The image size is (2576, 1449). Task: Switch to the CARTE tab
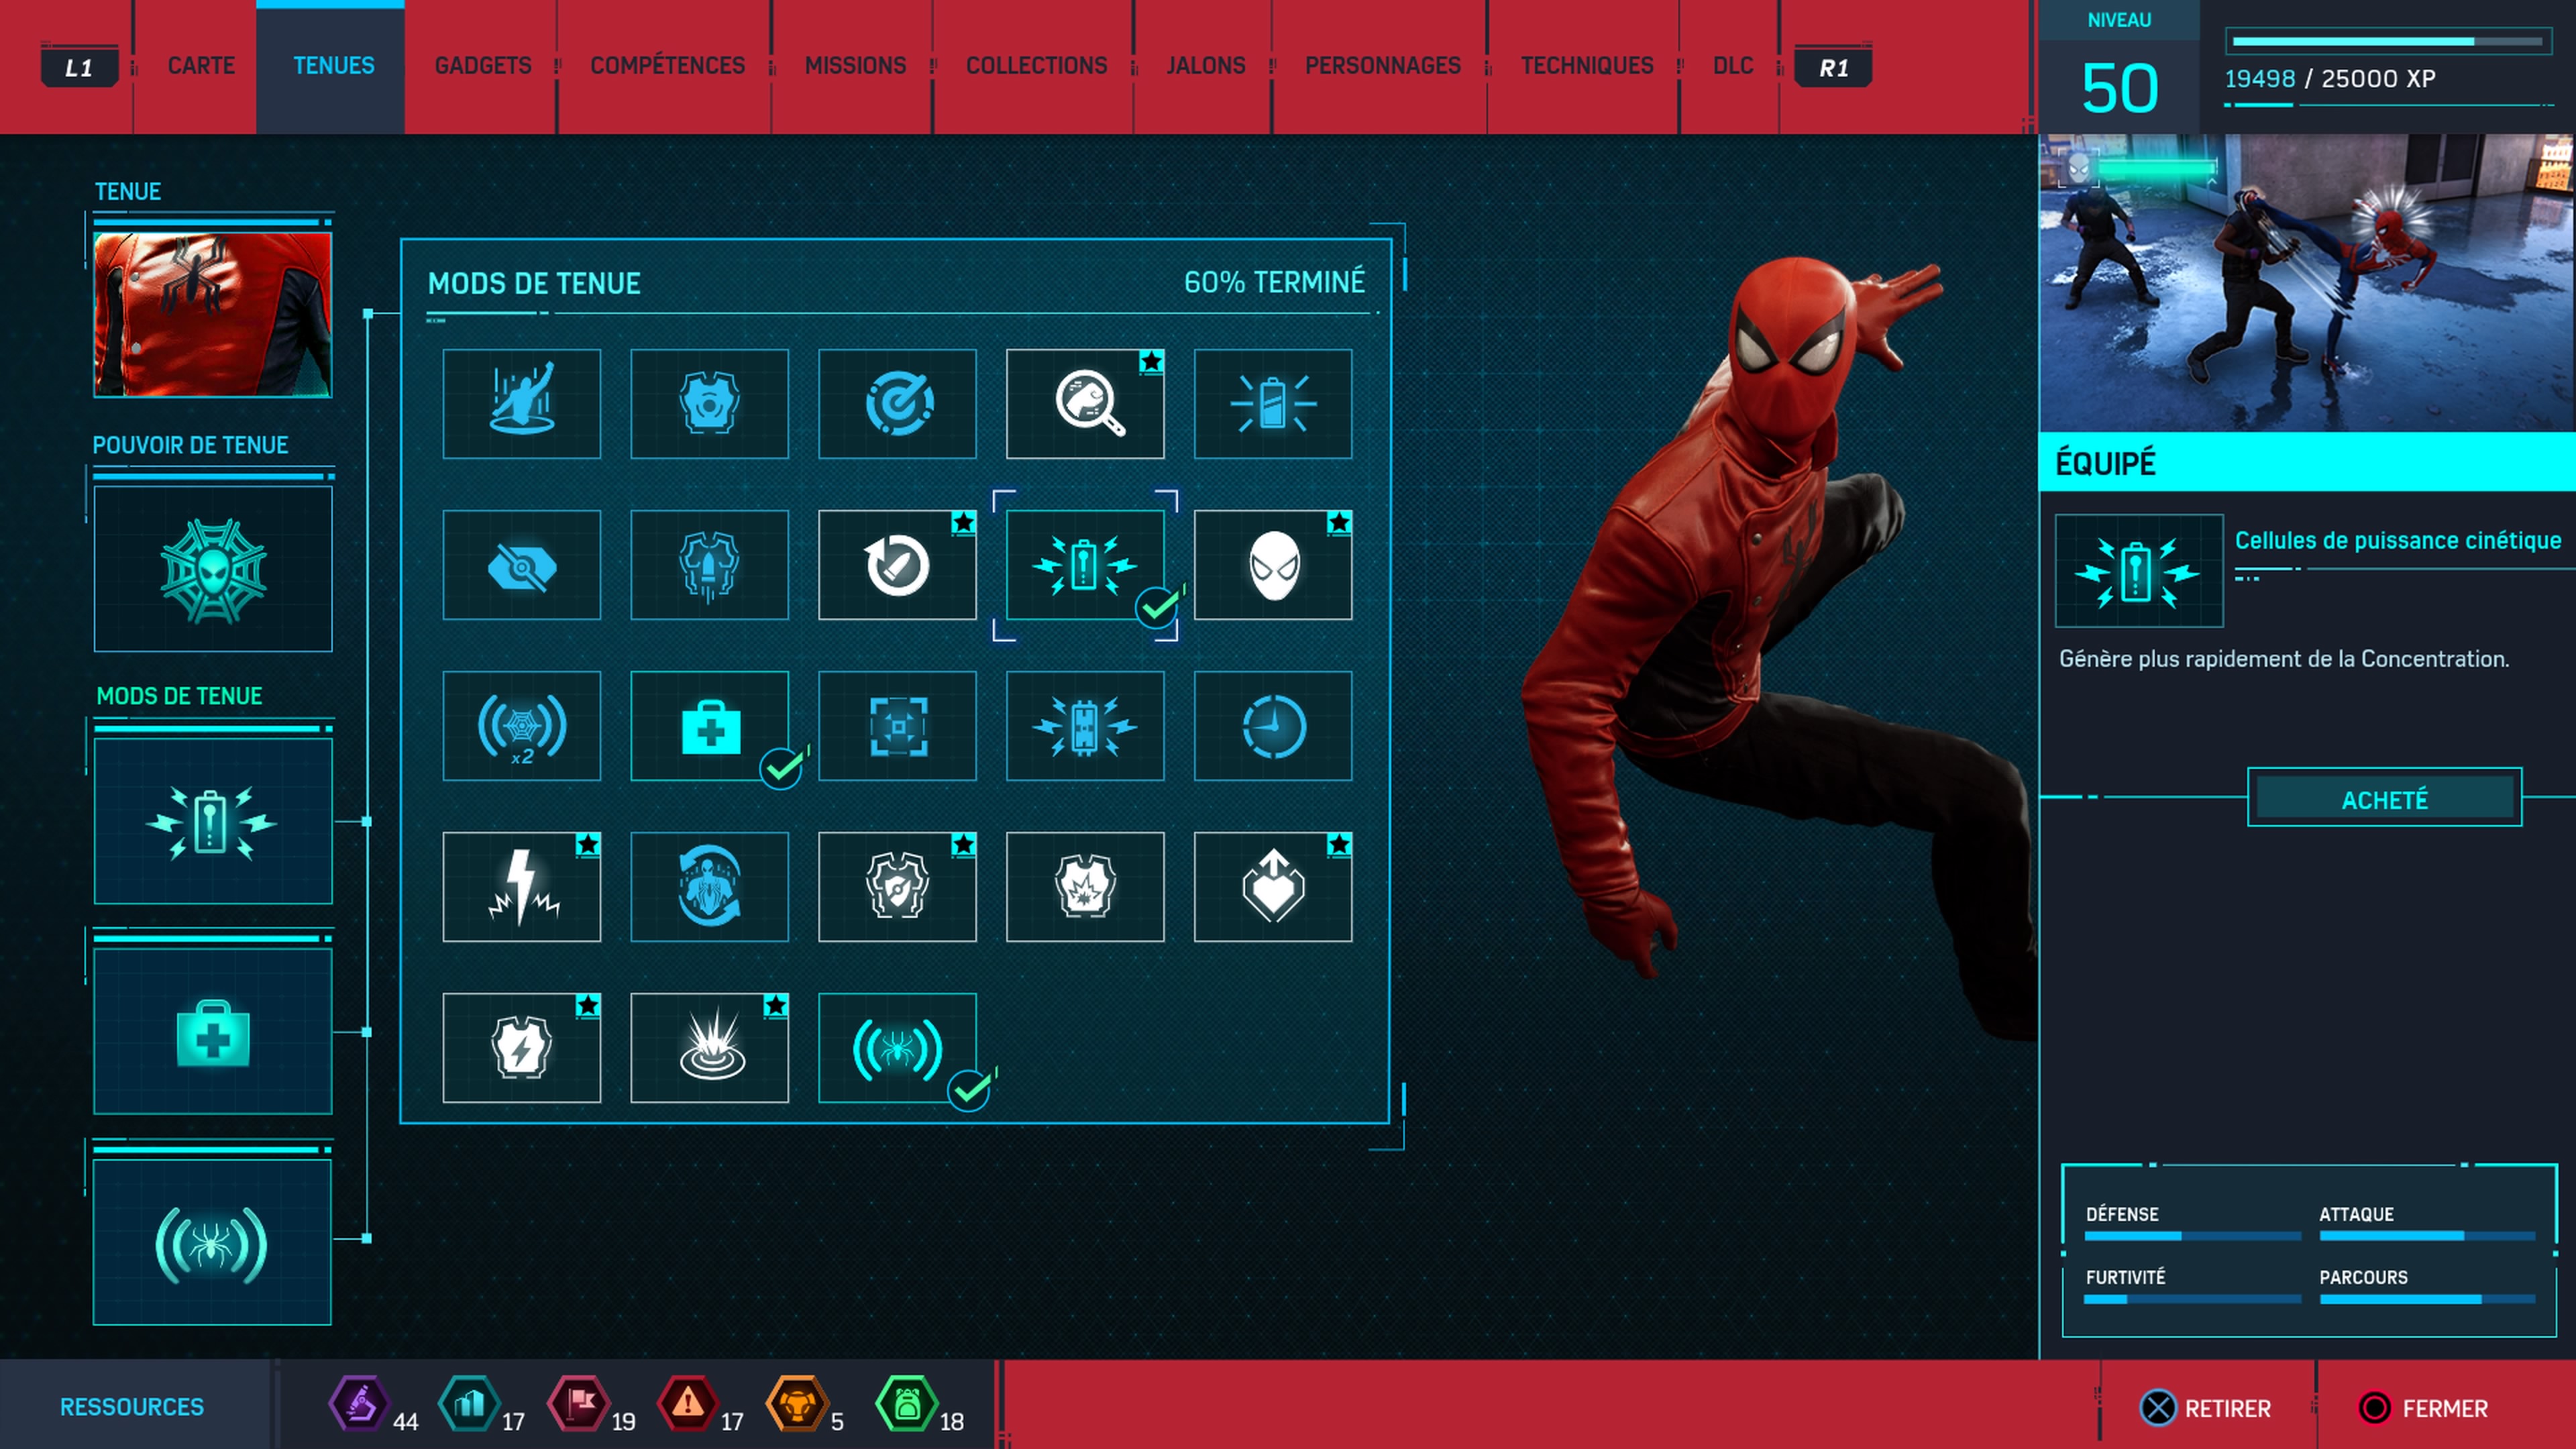click(201, 66)
